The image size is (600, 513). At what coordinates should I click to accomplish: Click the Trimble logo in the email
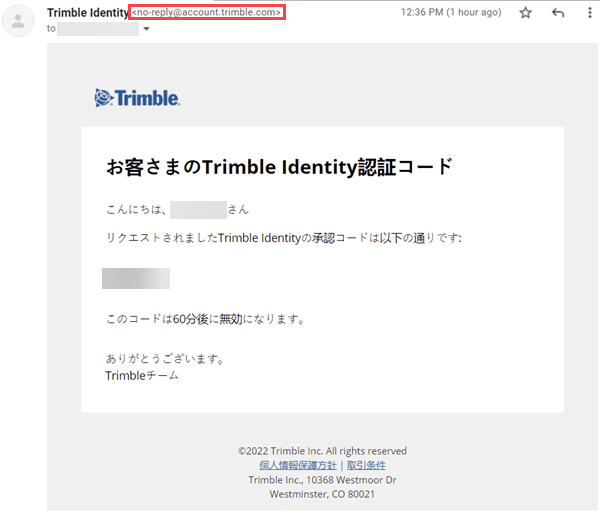click(x=137, y=98)
